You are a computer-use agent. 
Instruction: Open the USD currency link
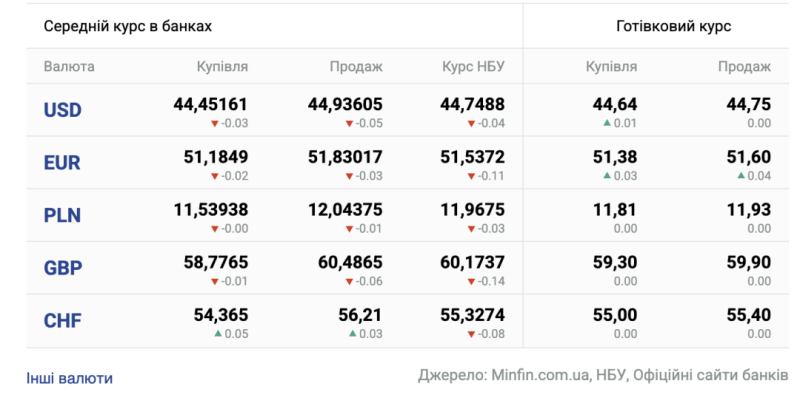pos(62,110)
